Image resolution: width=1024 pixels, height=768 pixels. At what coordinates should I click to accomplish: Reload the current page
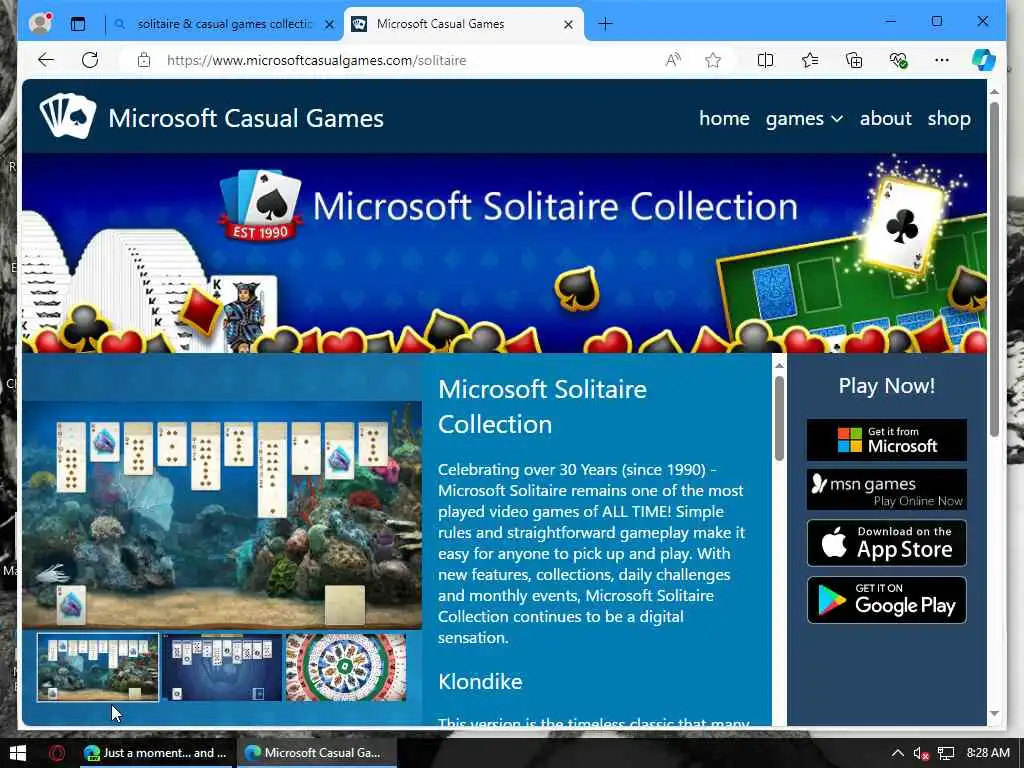click(90, 60)
